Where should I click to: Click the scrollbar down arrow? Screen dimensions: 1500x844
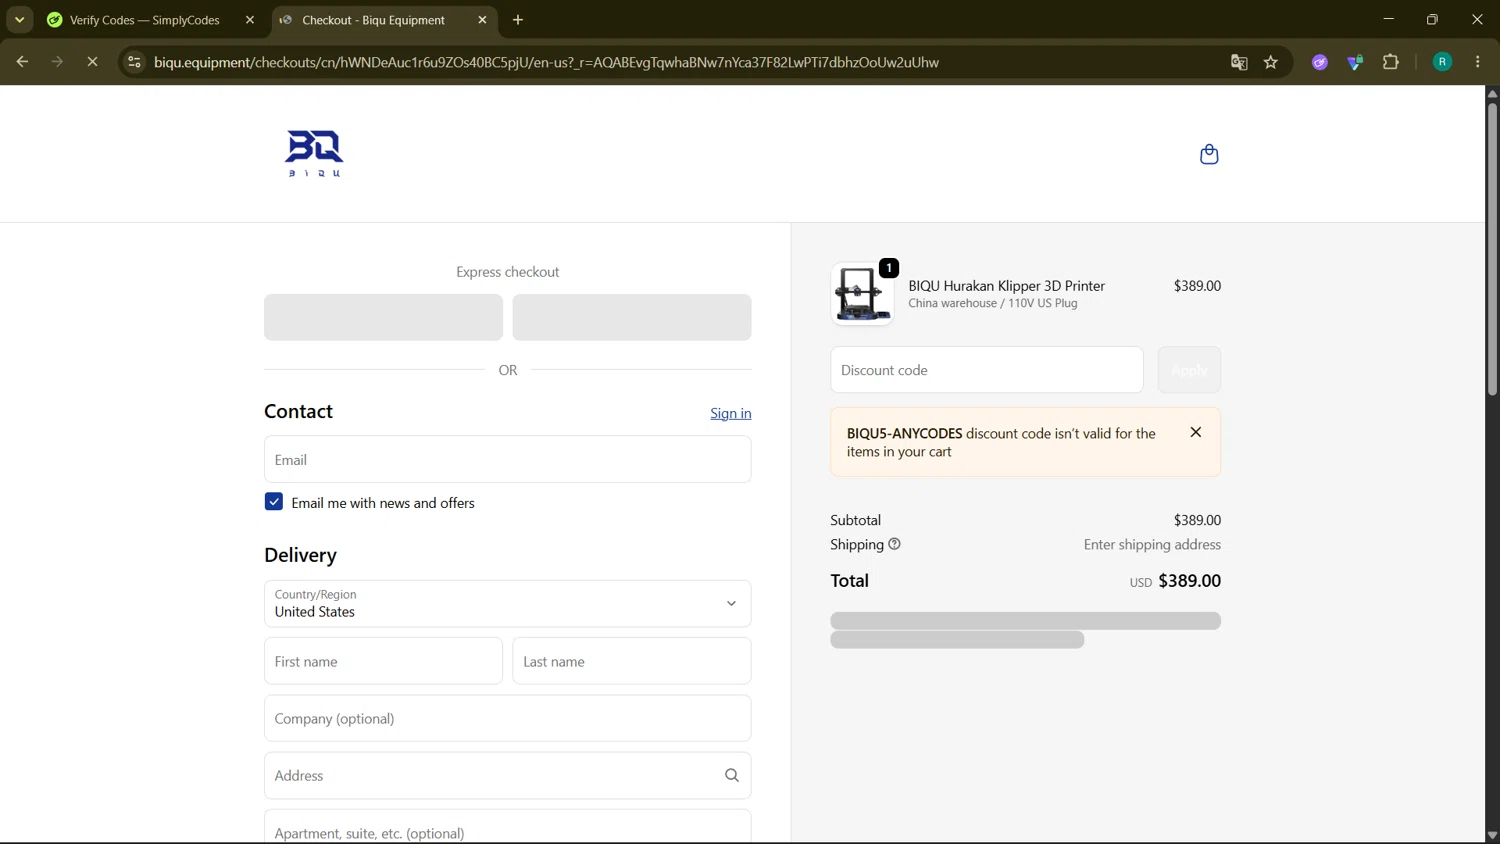1492,835
